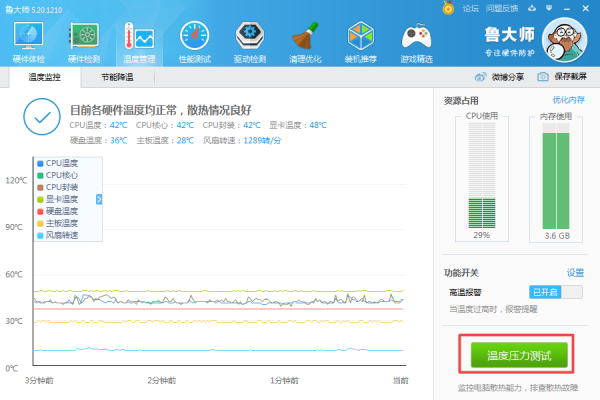Click the gold medal icon
This screenshot has height=400, width=600.
pyautogui.click(x=448, y=8)
